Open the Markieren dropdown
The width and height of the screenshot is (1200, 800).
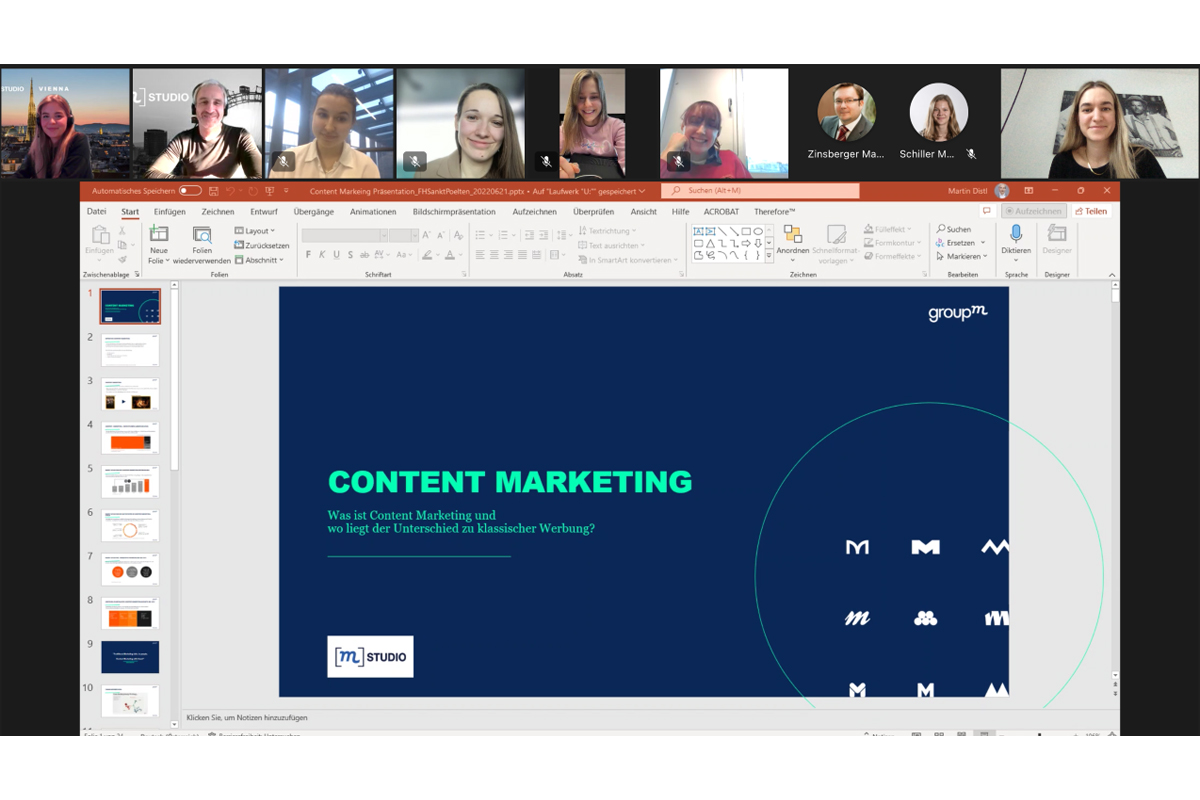pyautogui.click(x=960, y=257)
